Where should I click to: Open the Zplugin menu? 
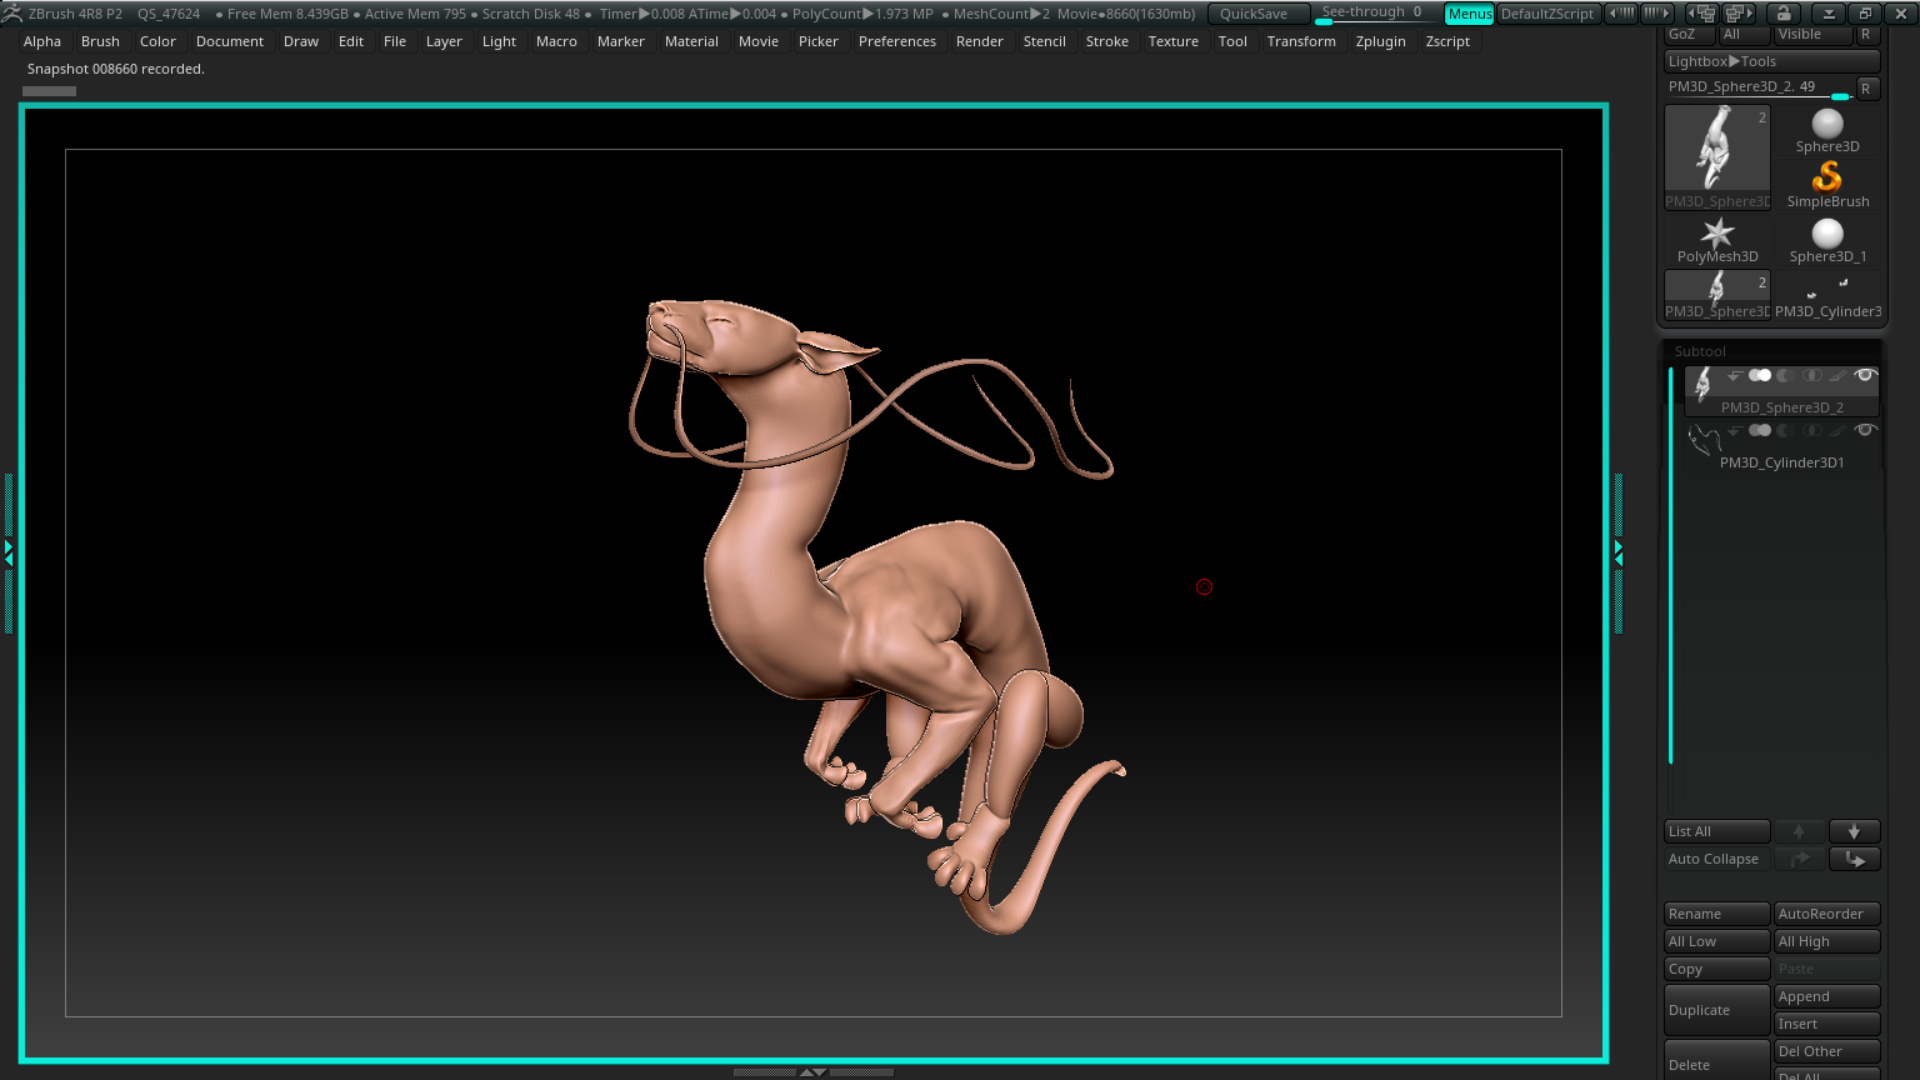tap(1380, 41)
